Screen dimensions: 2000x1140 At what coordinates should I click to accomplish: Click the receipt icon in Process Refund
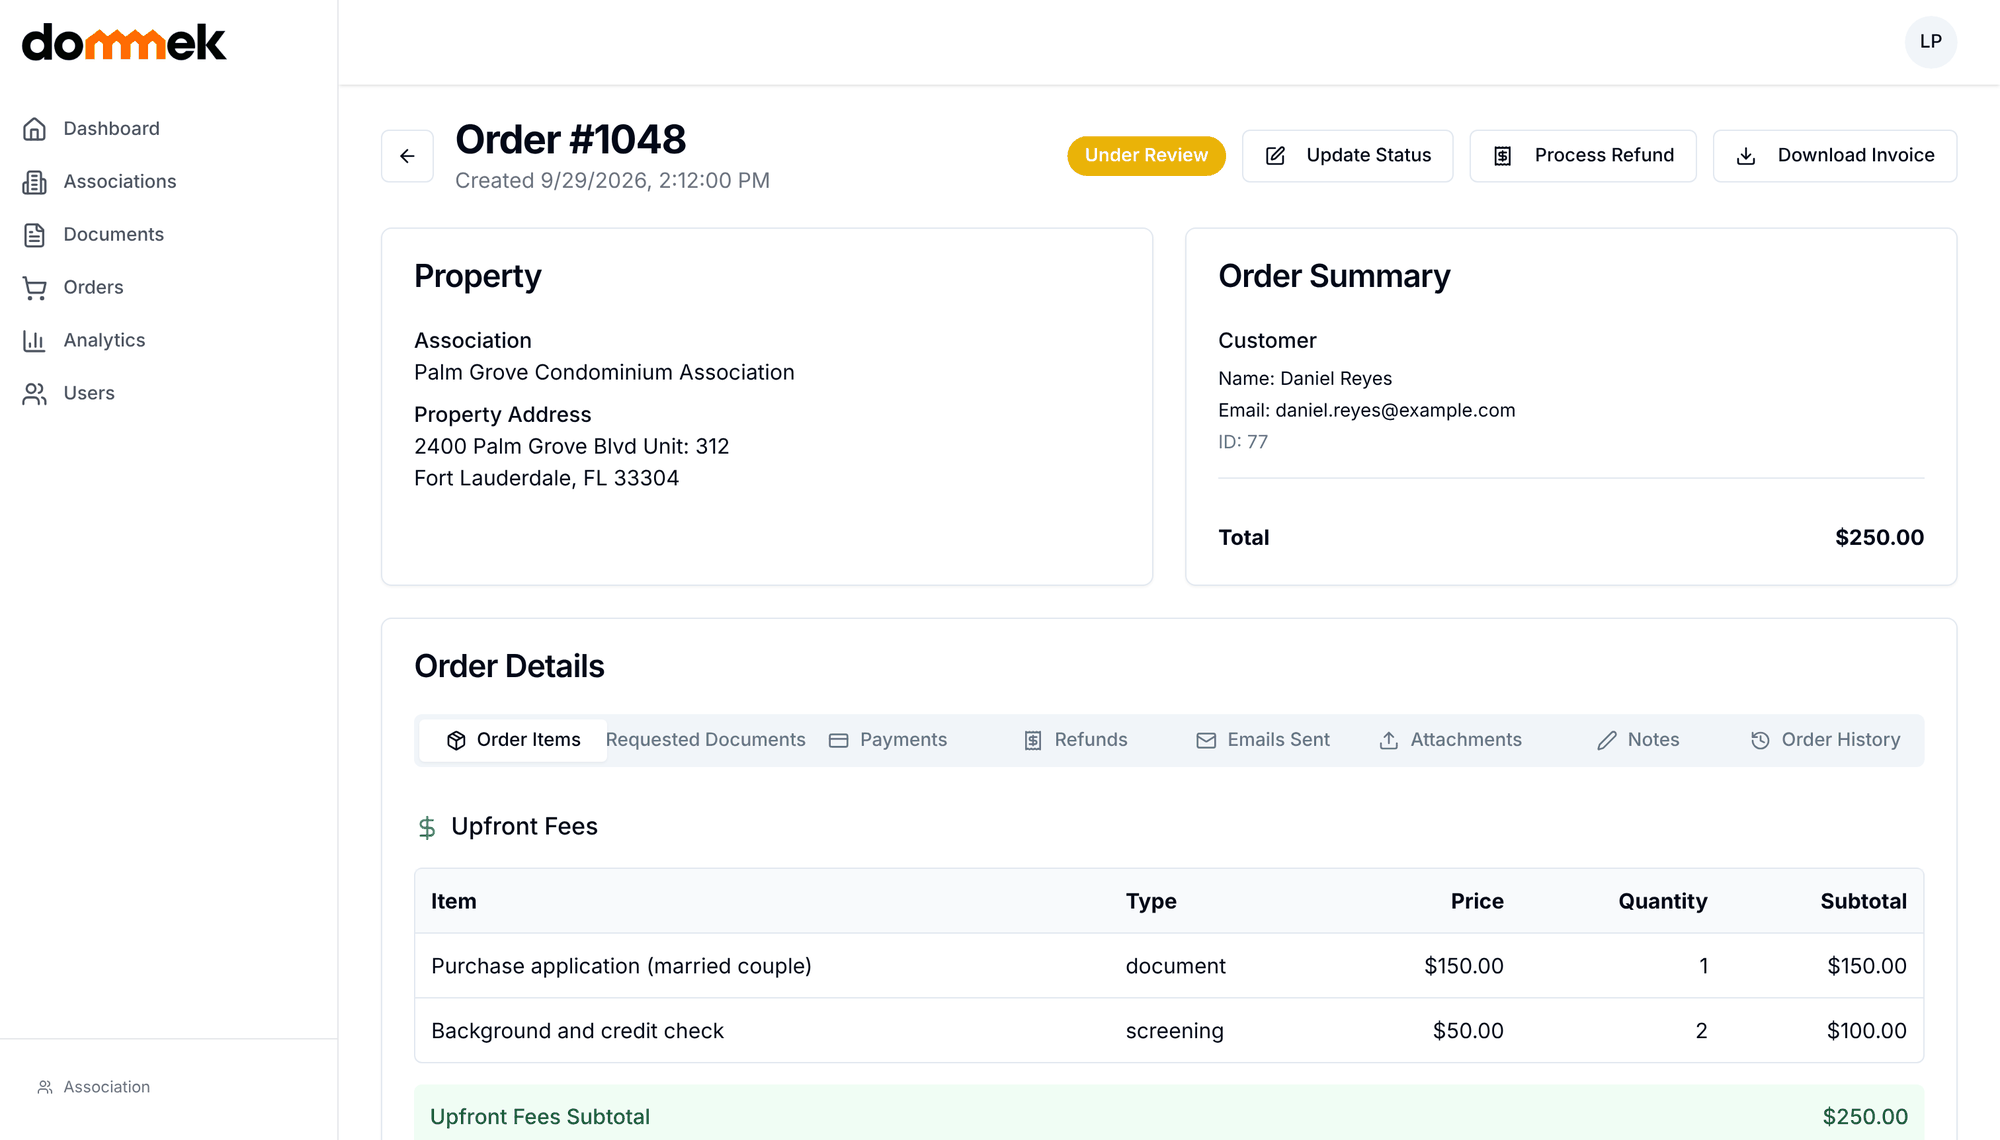[1502, 156]
